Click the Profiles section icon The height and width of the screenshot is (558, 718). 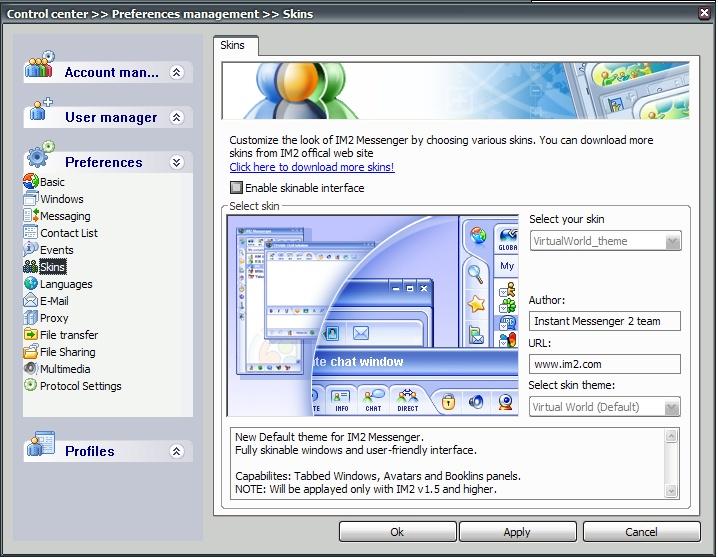40,444
